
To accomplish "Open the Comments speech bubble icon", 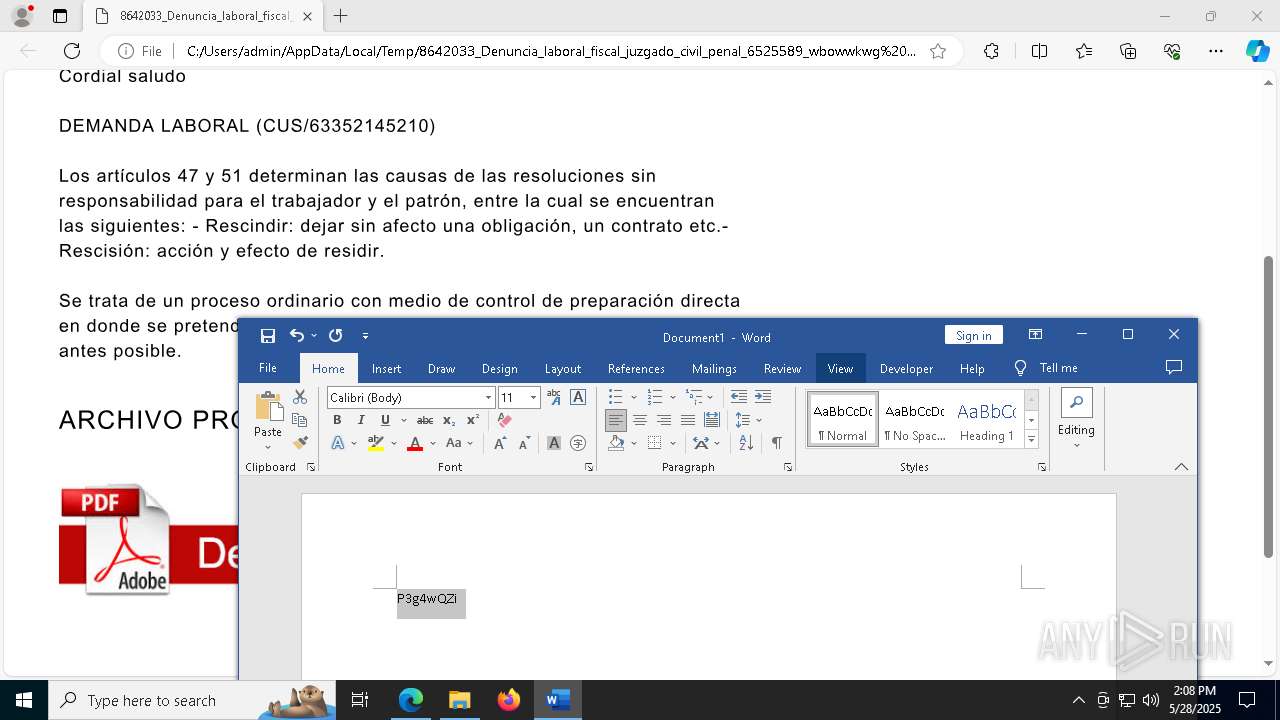I will 1174,368.
